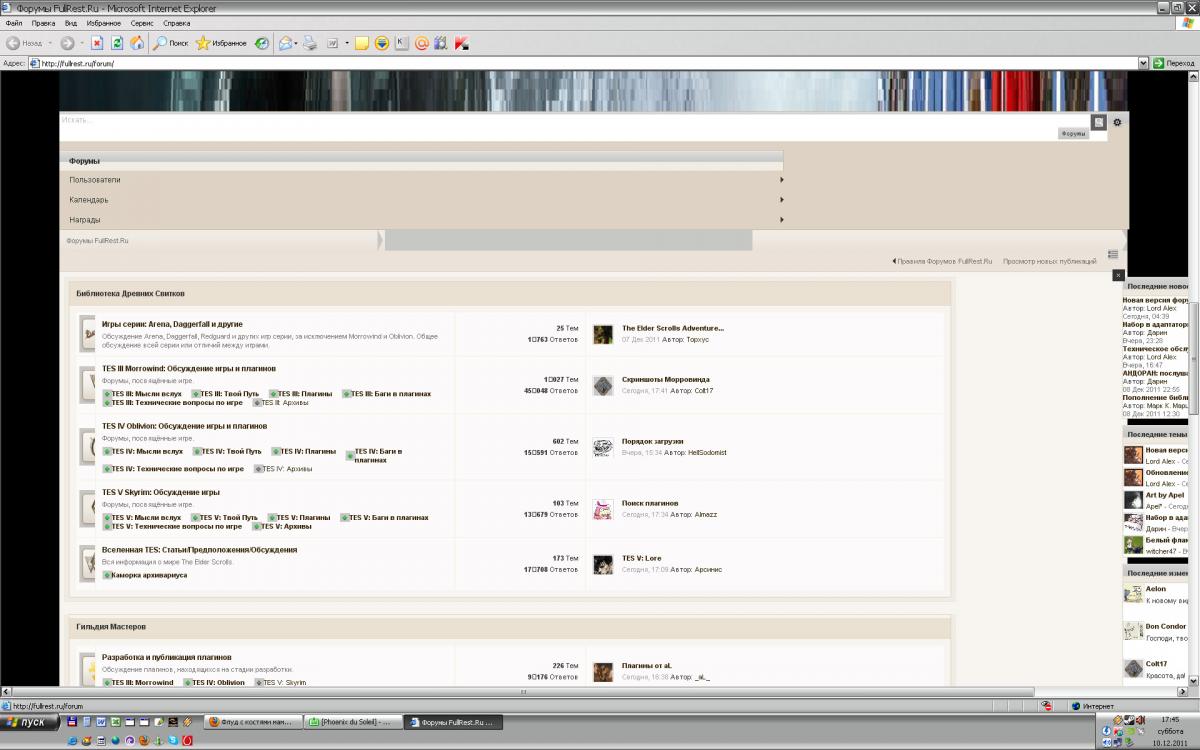Open the Файл menu
Screen dimensions: 1200x750
(14, 22)
